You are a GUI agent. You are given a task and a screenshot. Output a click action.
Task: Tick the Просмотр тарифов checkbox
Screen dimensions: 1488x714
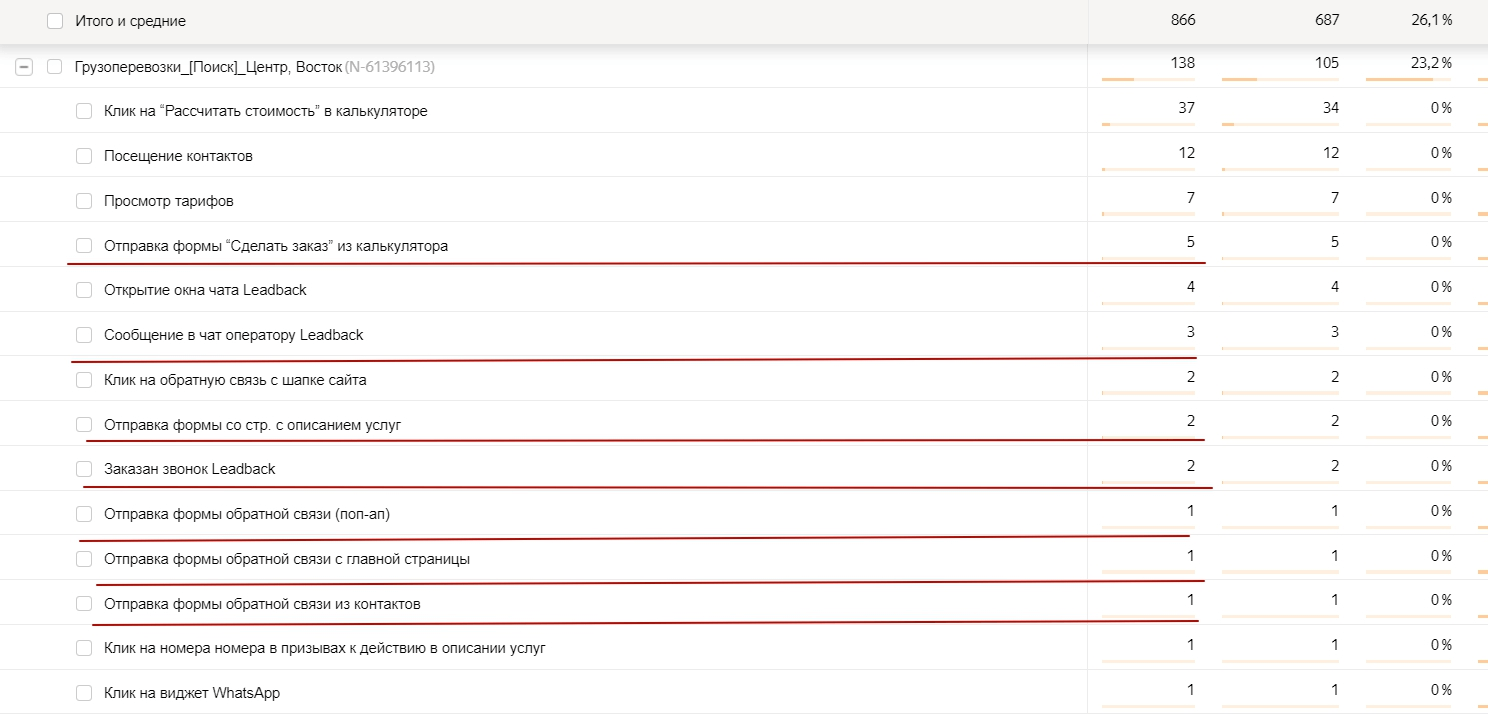click(84, 201)
